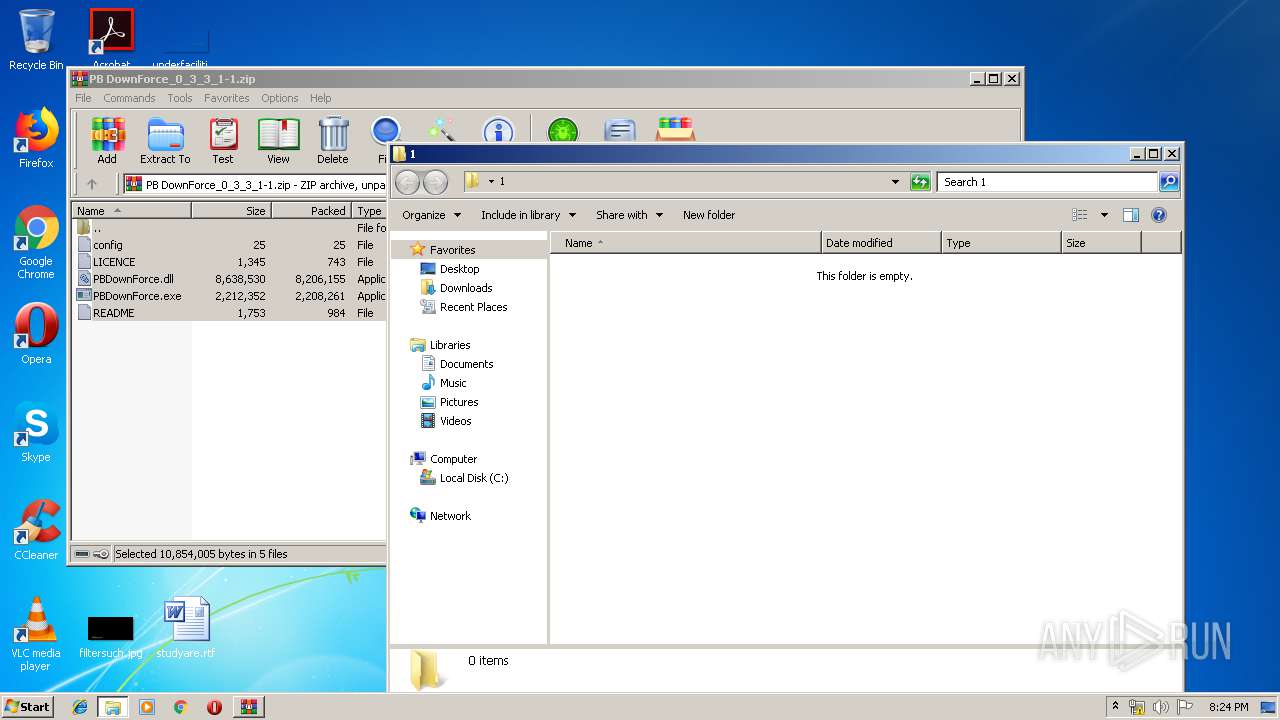
Task: Click the volume icon in system tray
Action: tap(1160, 707)
